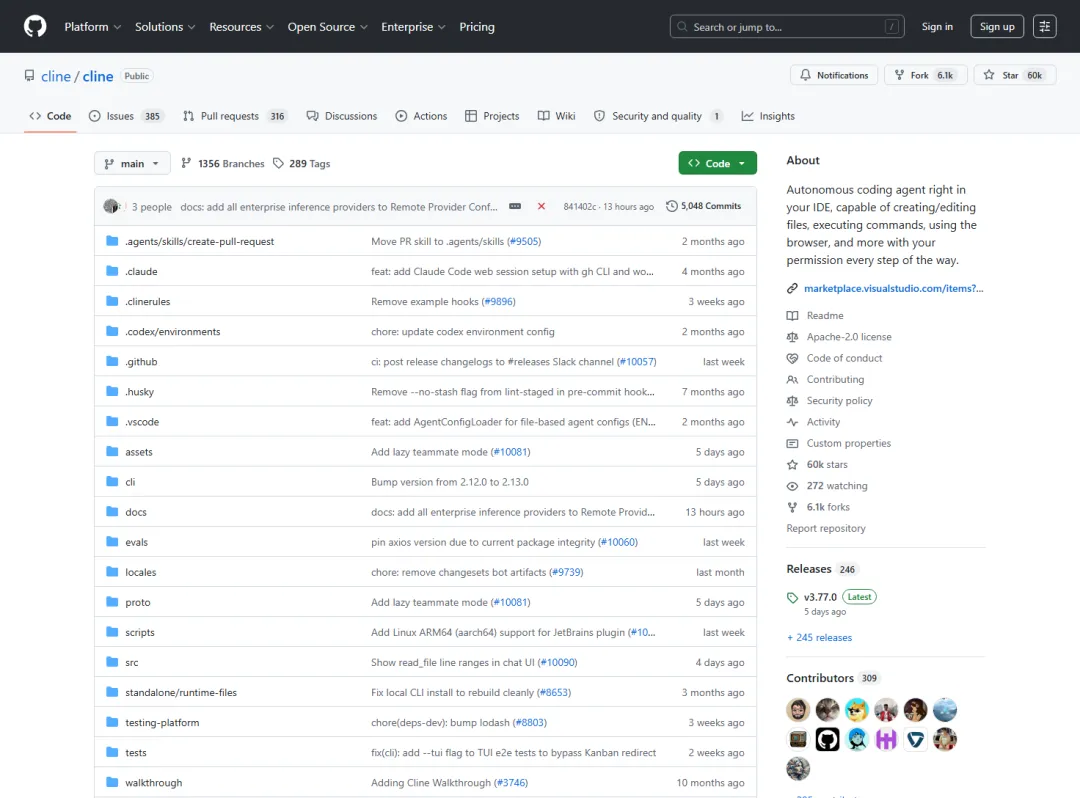Click the folder icon for .claude
This screenshot has height=798, width=1080.
click(x=112, y=271)
